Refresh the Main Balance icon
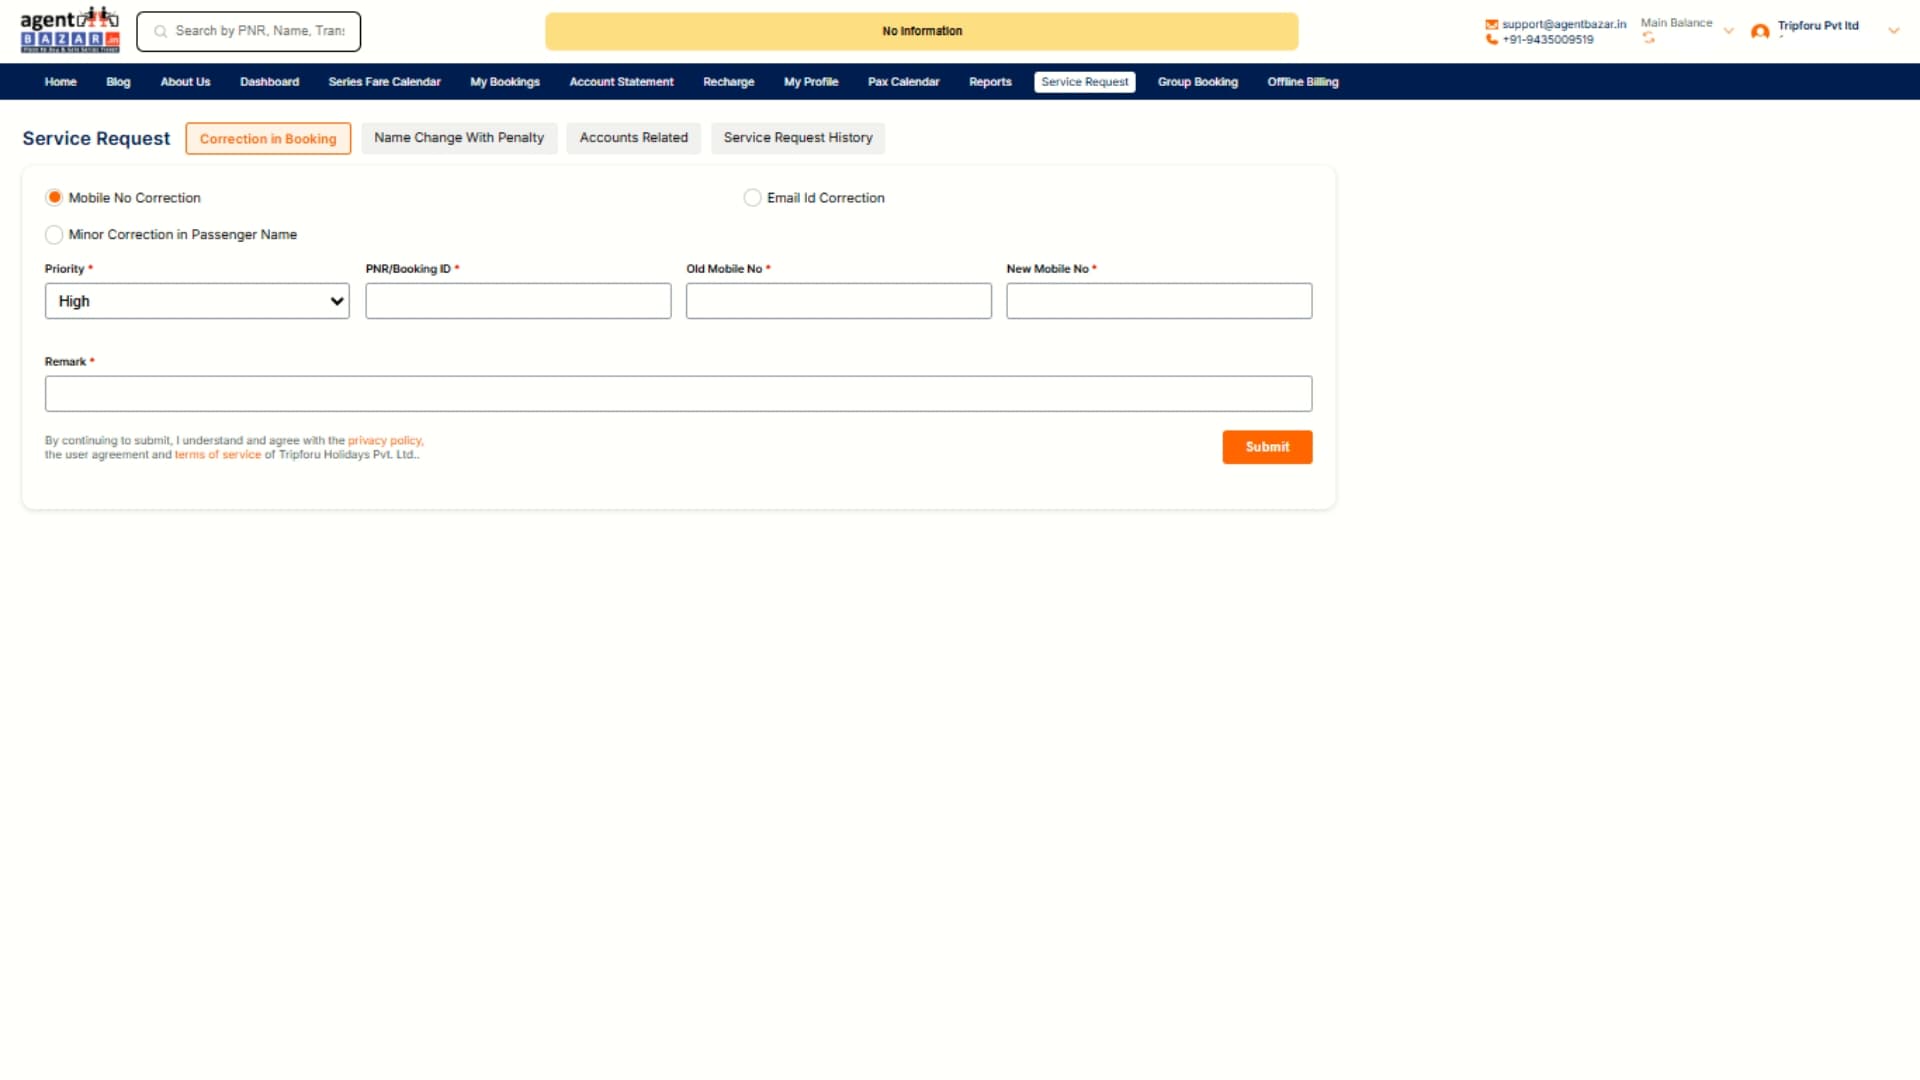The image size is (1920, 1080). (x=1648, y=39)
